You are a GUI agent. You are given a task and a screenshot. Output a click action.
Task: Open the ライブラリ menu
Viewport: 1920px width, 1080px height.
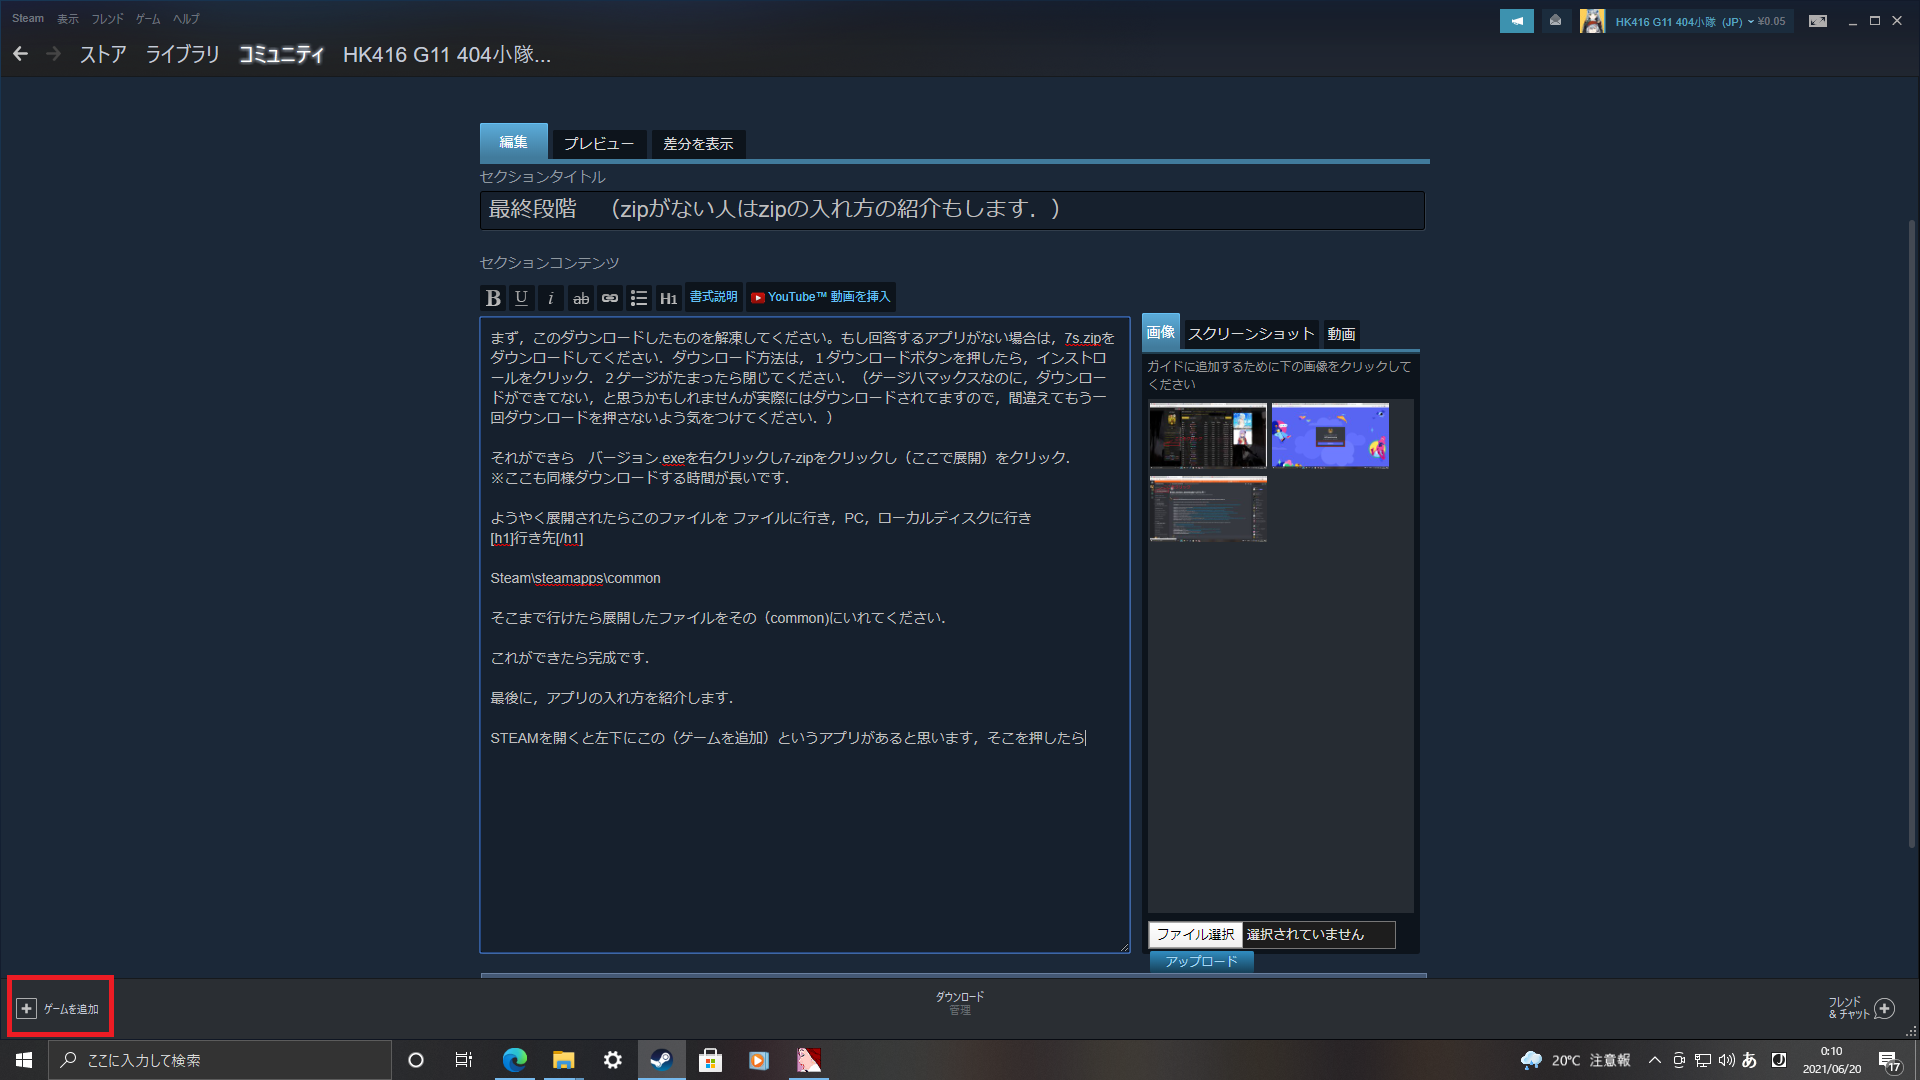[182, 55]
